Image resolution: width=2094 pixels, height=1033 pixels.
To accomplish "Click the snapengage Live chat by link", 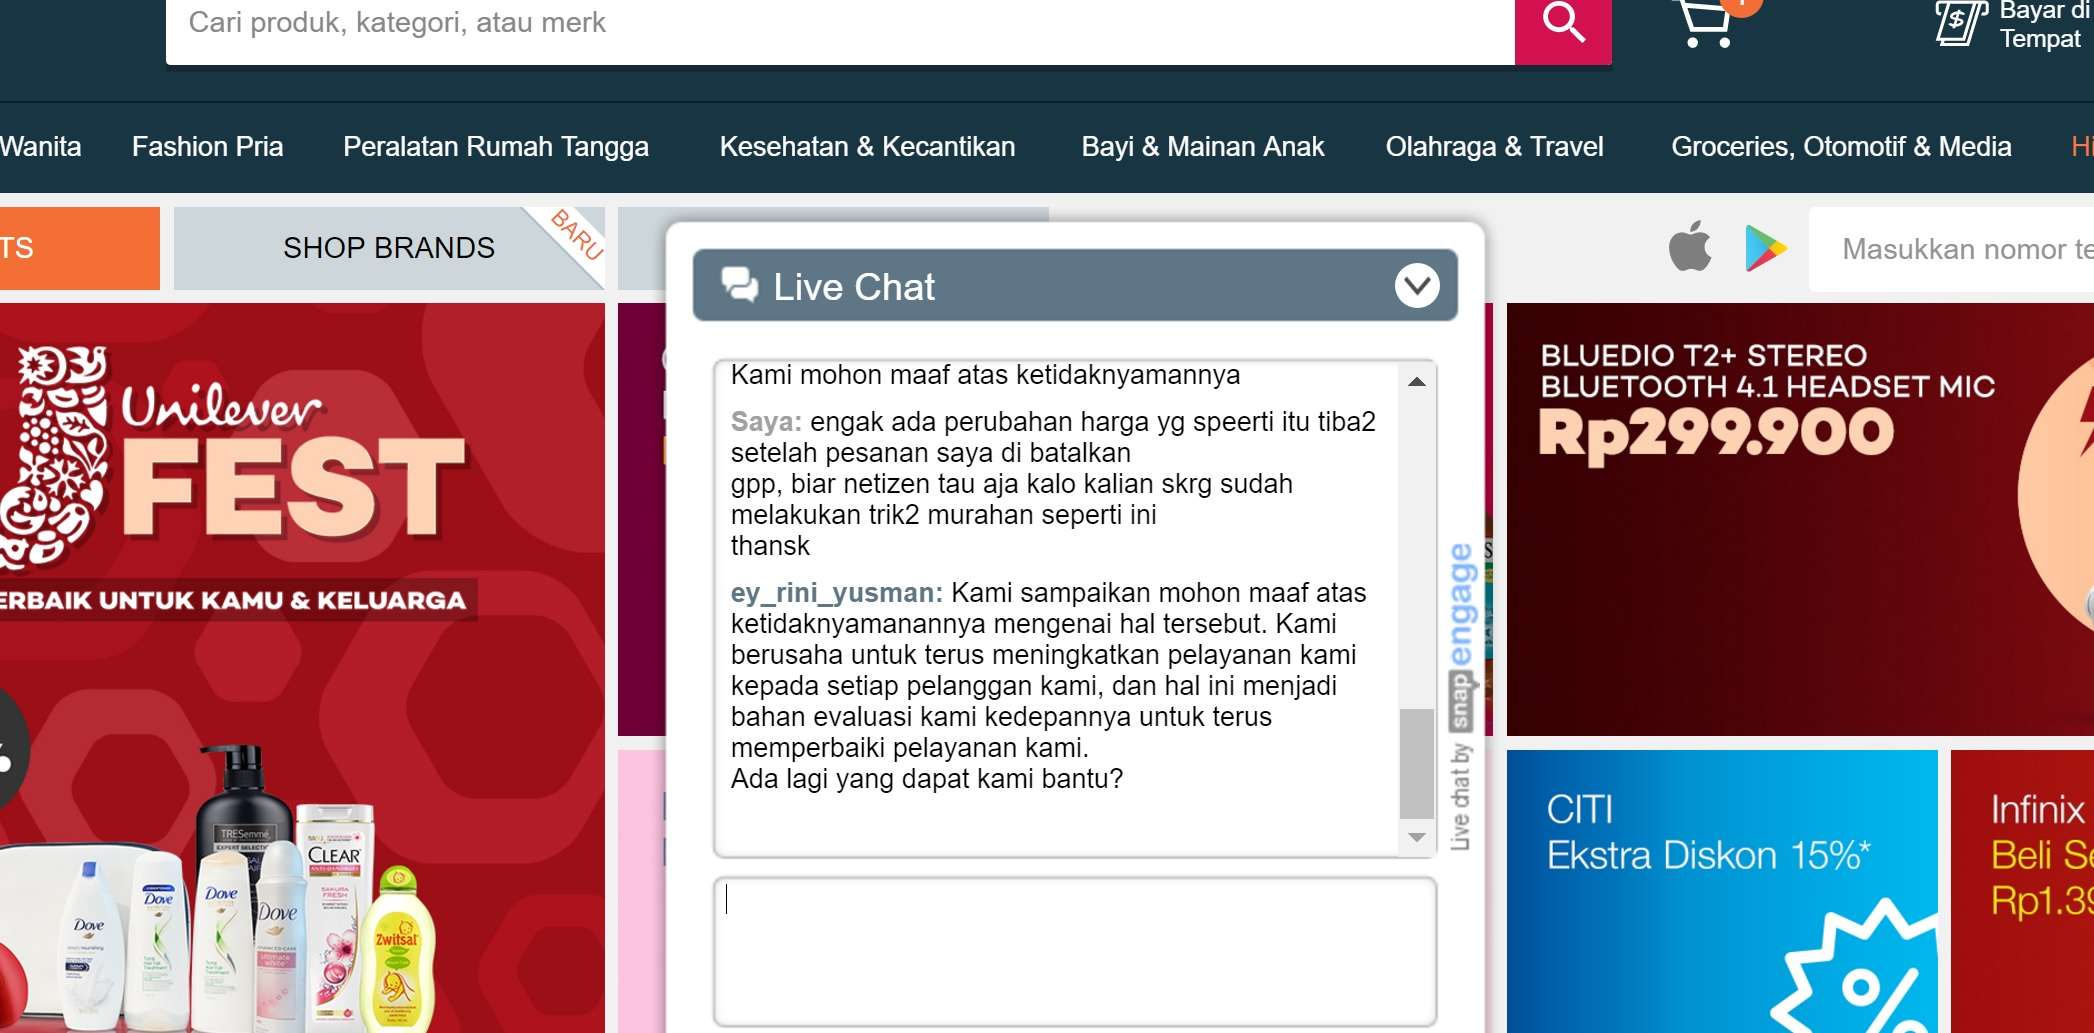I will (x=1461, y=697).
